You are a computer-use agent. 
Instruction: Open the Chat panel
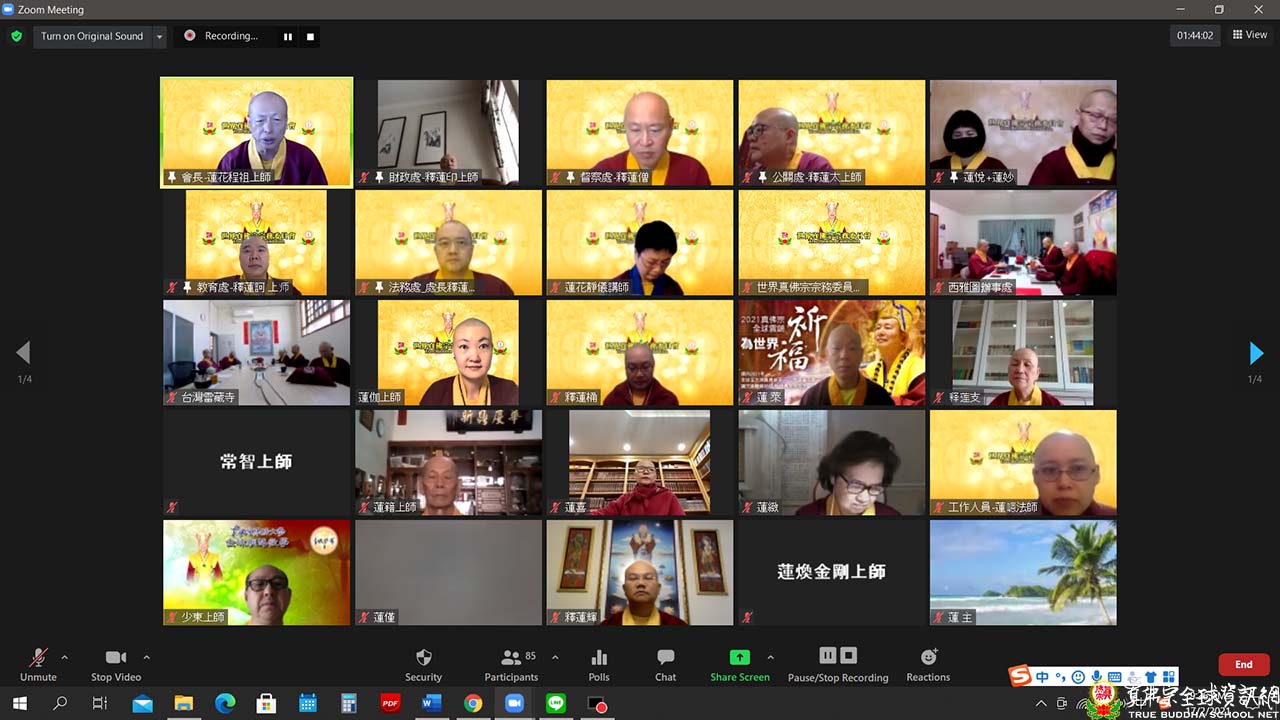665,658
